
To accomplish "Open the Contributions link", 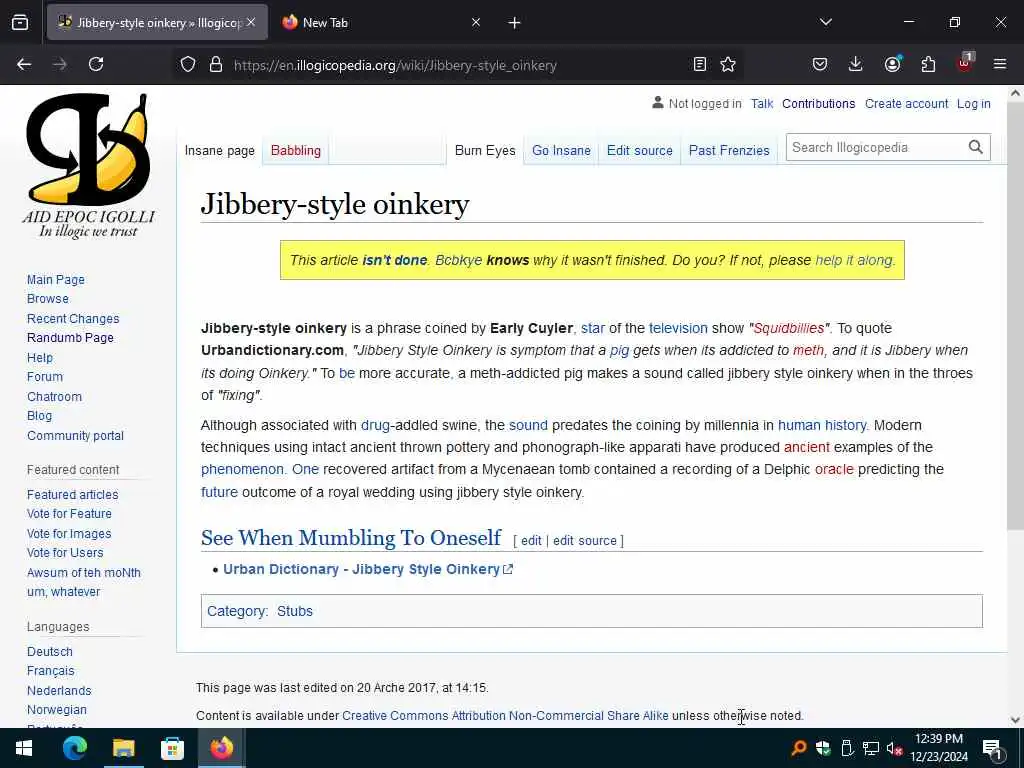I will click(818, 104).
